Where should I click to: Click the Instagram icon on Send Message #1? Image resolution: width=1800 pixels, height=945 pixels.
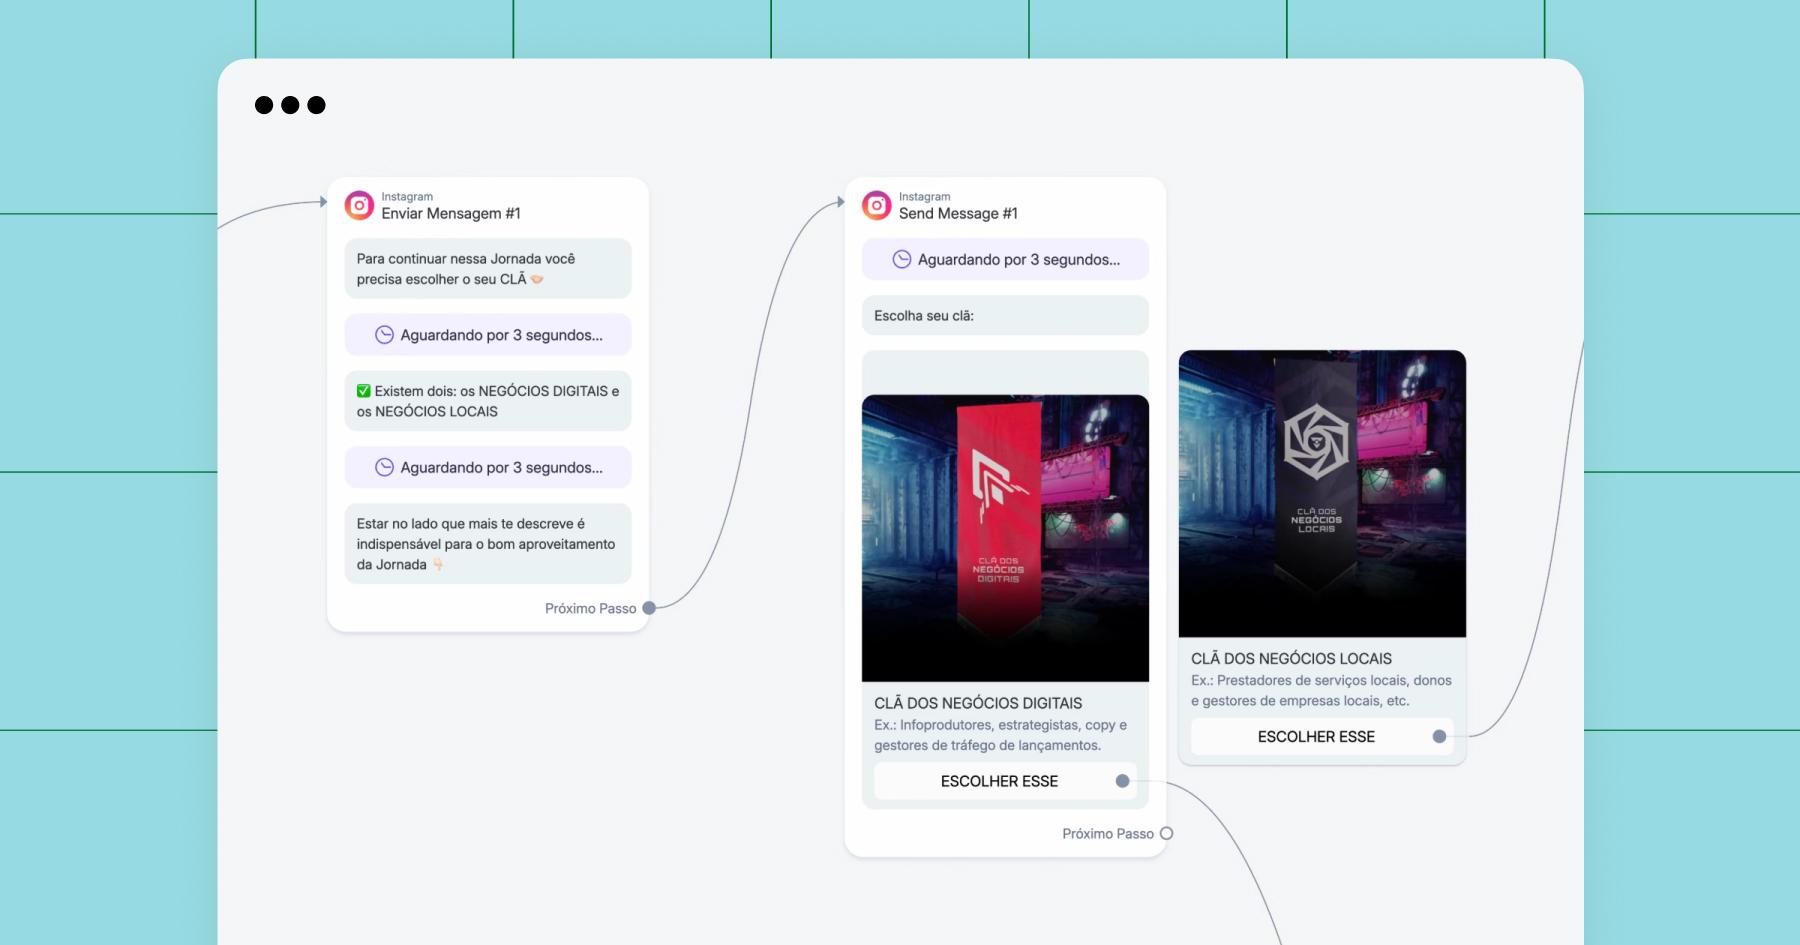pos(877,205)
